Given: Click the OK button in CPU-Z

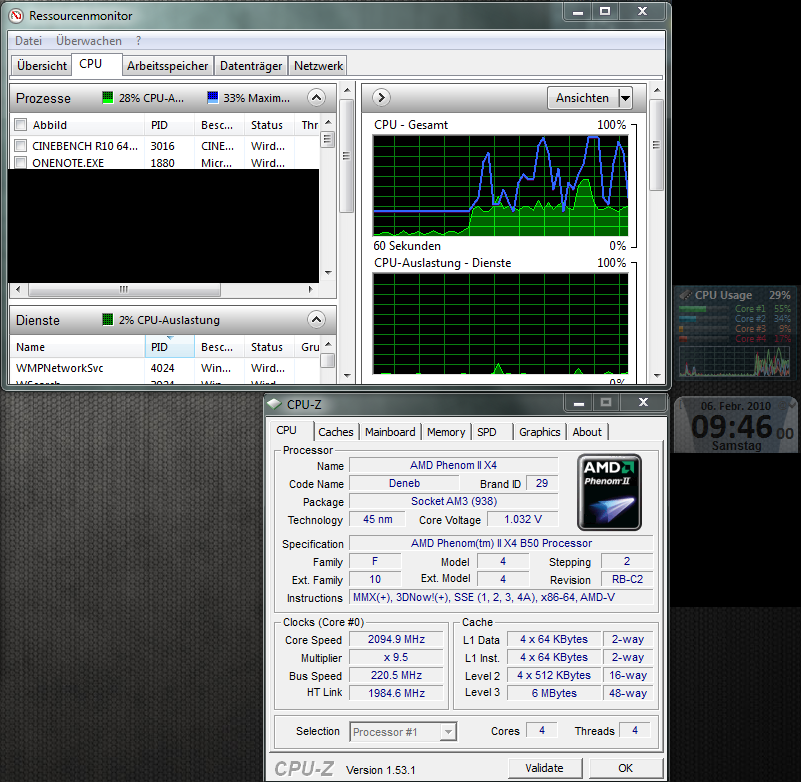Looking at the screenshot, I should click(x=626, y=768).
